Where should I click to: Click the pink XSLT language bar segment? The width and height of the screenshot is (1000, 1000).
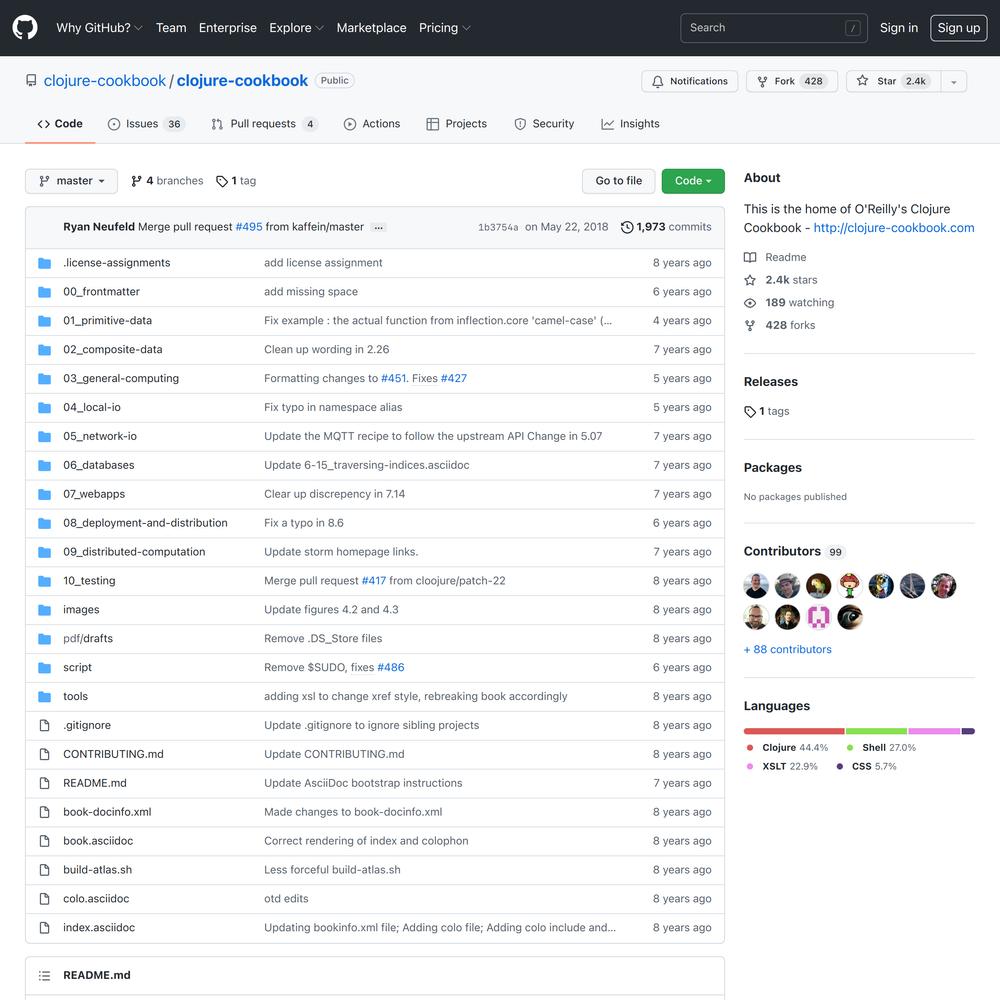point(934,731)
